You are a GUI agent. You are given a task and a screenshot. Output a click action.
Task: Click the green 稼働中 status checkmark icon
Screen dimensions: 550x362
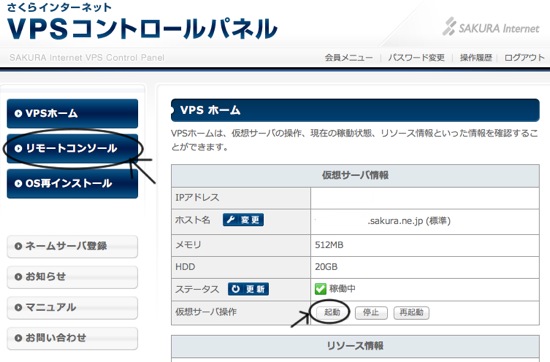tap(320, 289)
